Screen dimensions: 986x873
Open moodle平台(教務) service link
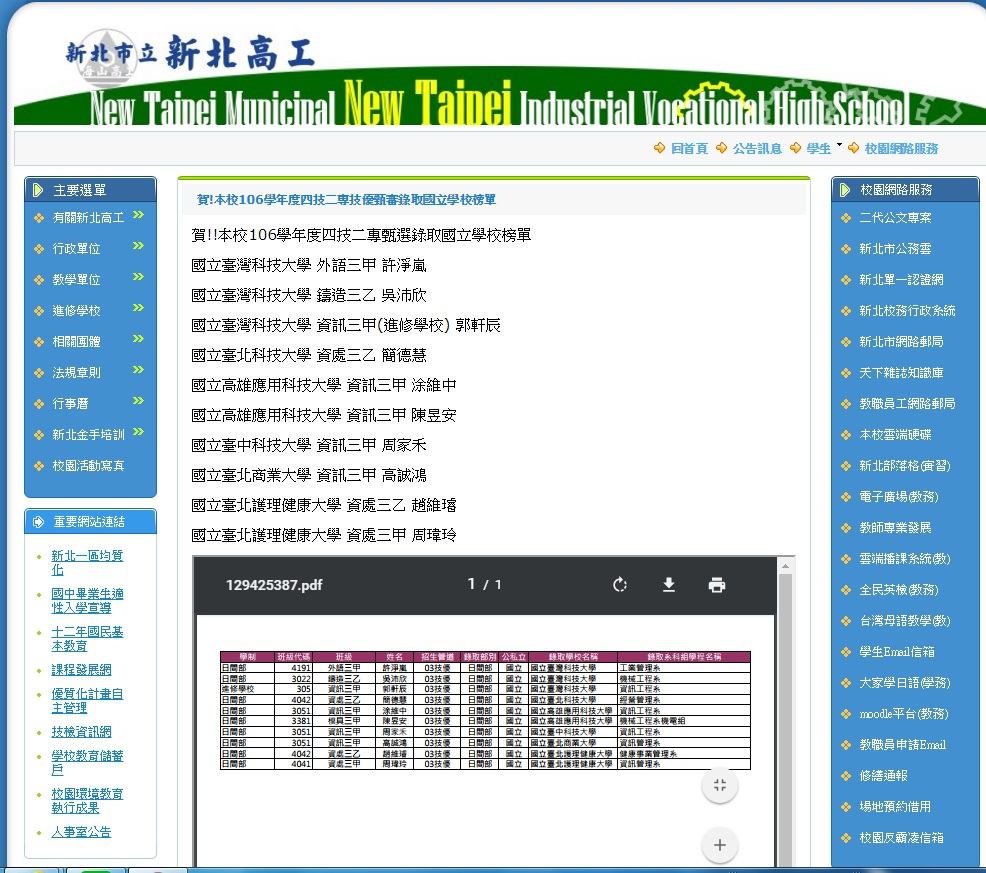(904, 714)
